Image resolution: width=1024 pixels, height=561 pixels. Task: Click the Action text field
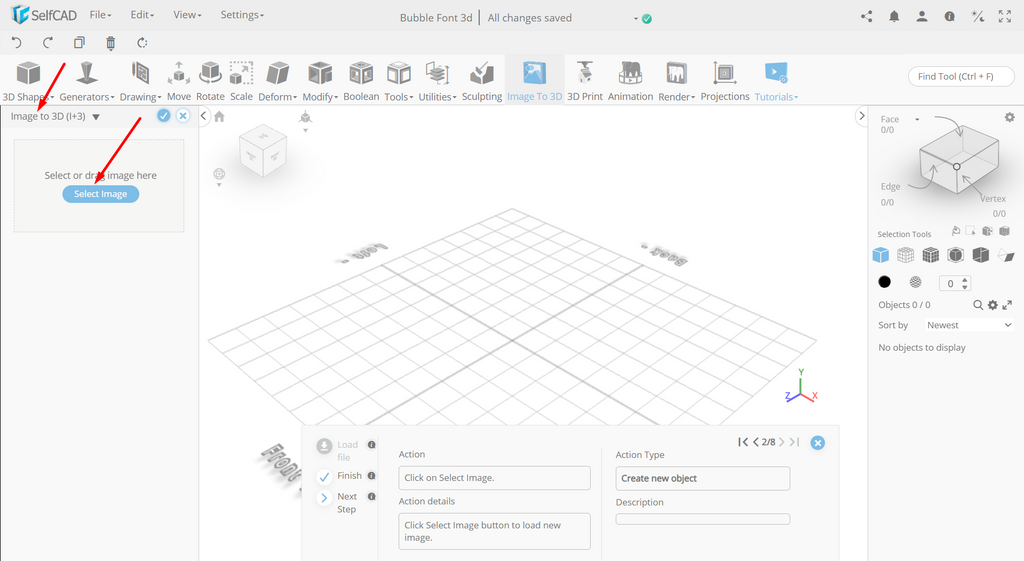[x=494, y=478]
